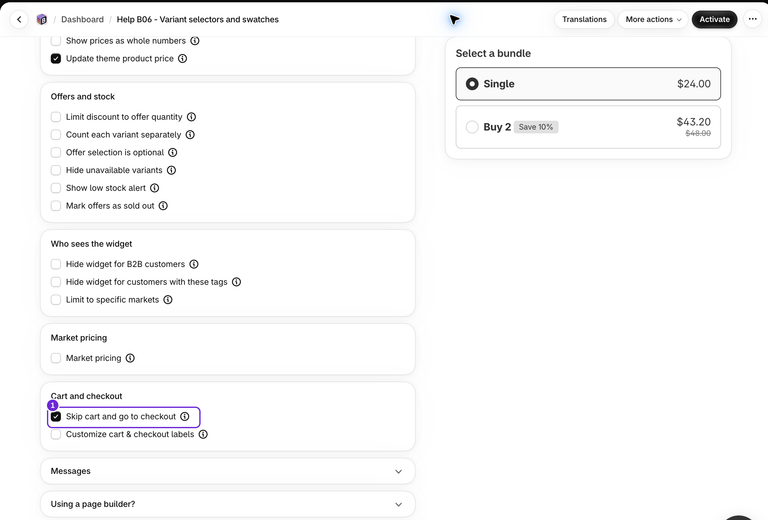Info icon for Hide unavailable variants
The width and height of the screenshot is (768, 520).
171,170
